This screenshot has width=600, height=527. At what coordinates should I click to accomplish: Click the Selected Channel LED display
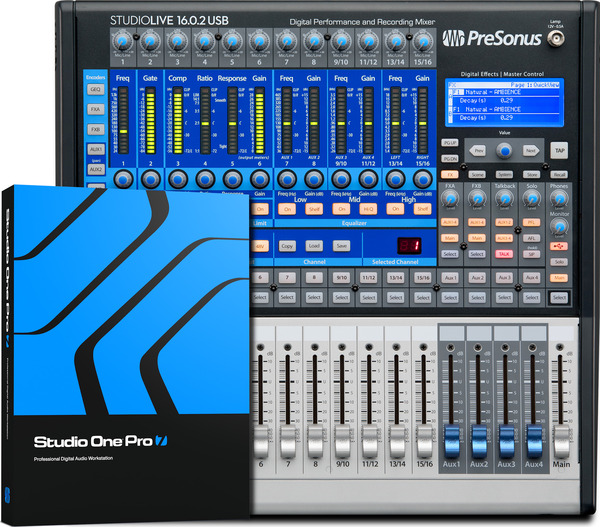(409, 245)
